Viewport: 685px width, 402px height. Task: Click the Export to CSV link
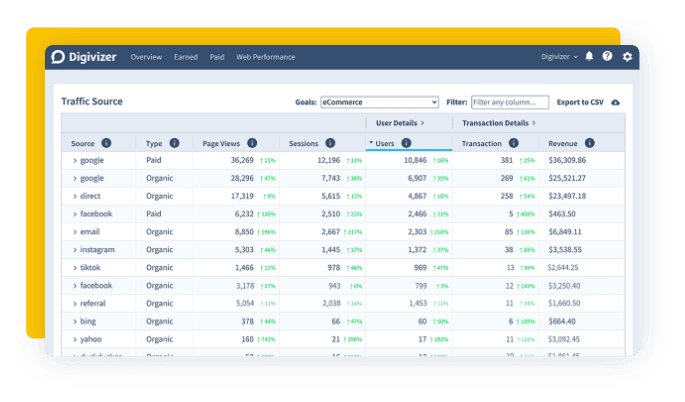[581, 102]
